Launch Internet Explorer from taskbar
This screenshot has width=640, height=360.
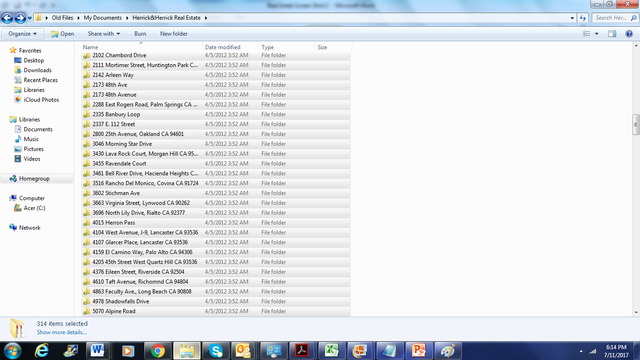[41, 351]
